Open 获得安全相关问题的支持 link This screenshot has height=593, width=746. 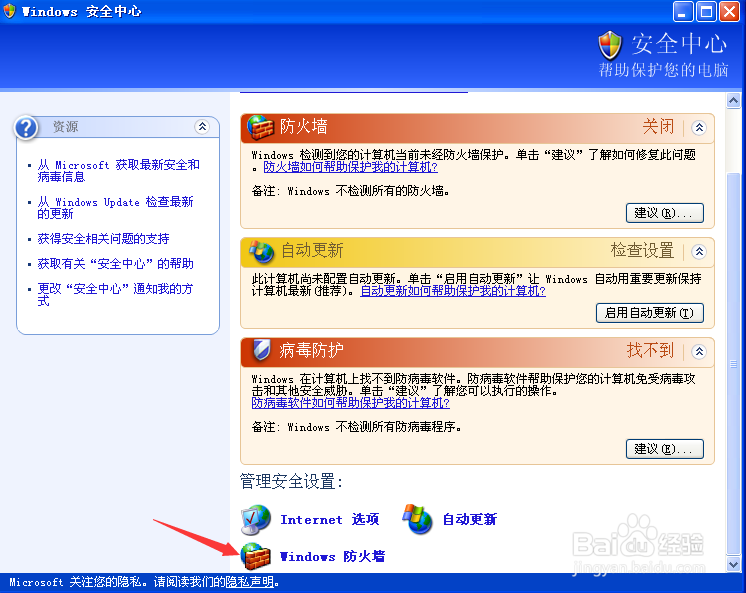[x=103, y=238]
